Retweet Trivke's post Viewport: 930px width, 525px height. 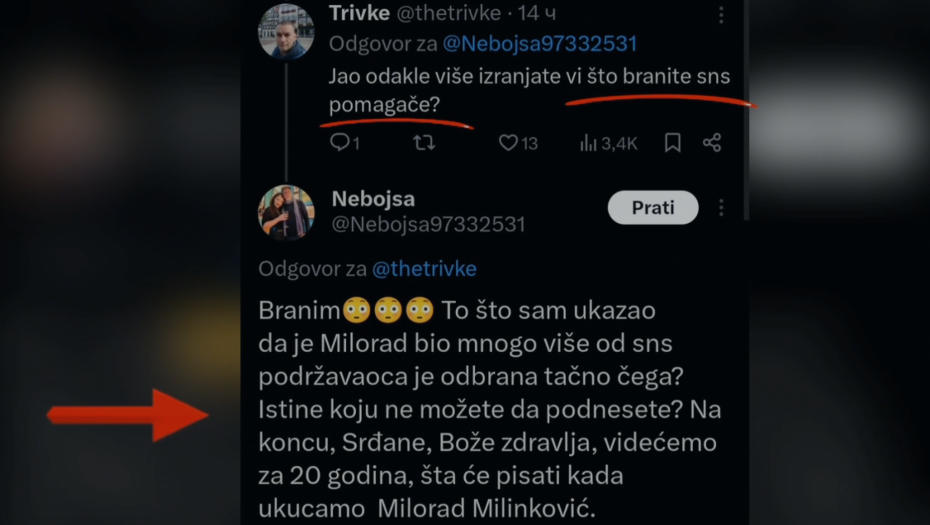pyautogui.click(x=424, y=143)
